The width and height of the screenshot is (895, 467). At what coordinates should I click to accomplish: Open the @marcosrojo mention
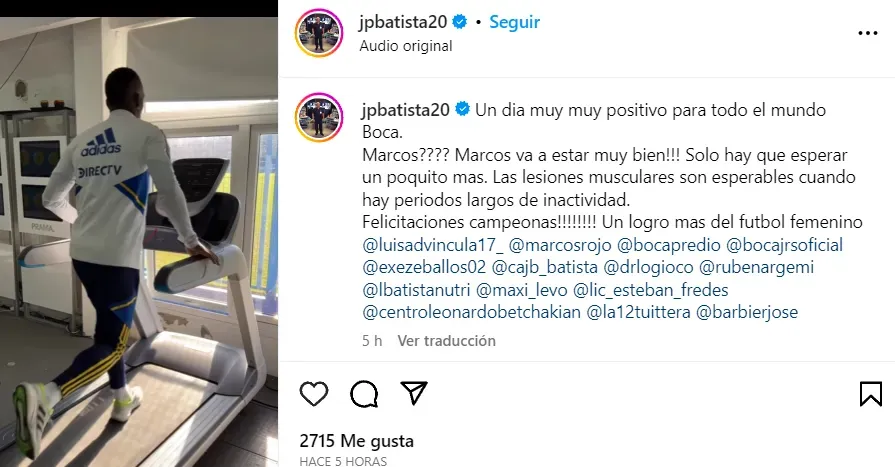coord(560,245)
